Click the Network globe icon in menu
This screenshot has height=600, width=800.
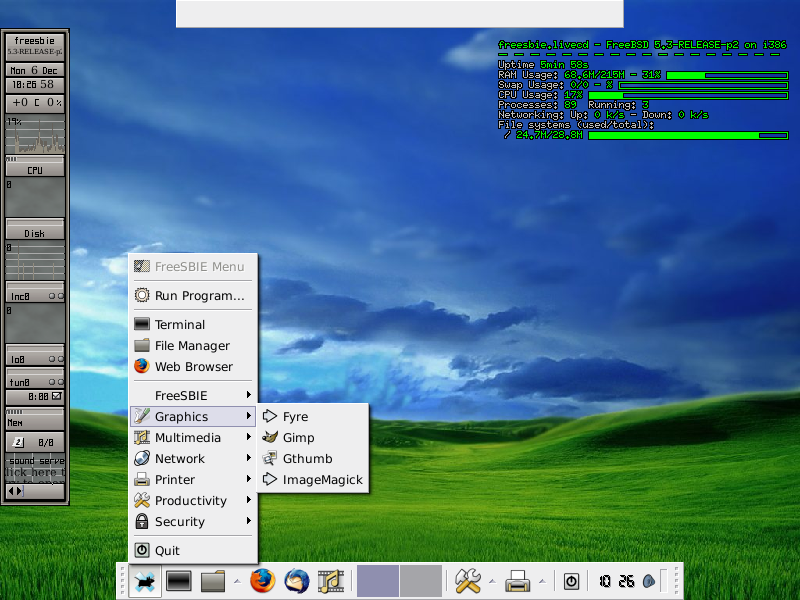coord(142,458)
